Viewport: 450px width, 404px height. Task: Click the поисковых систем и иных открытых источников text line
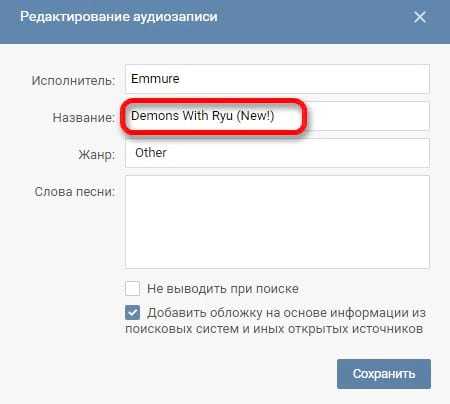(274, 329)
